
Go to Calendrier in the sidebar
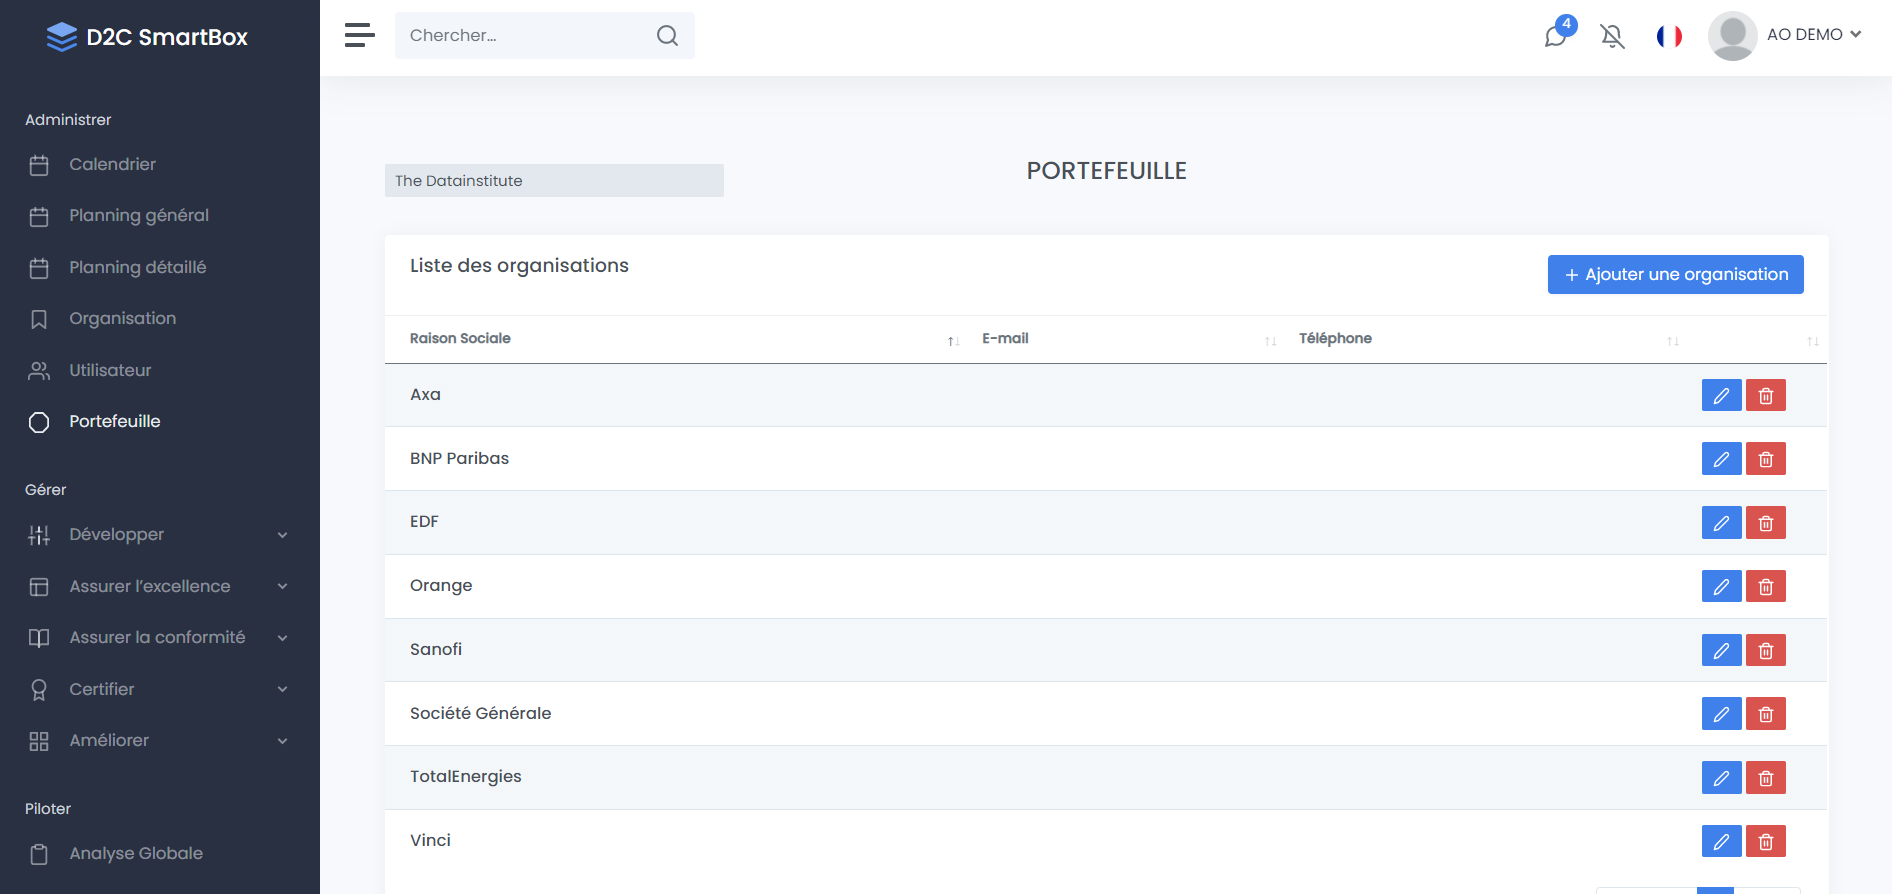[112, 165]
